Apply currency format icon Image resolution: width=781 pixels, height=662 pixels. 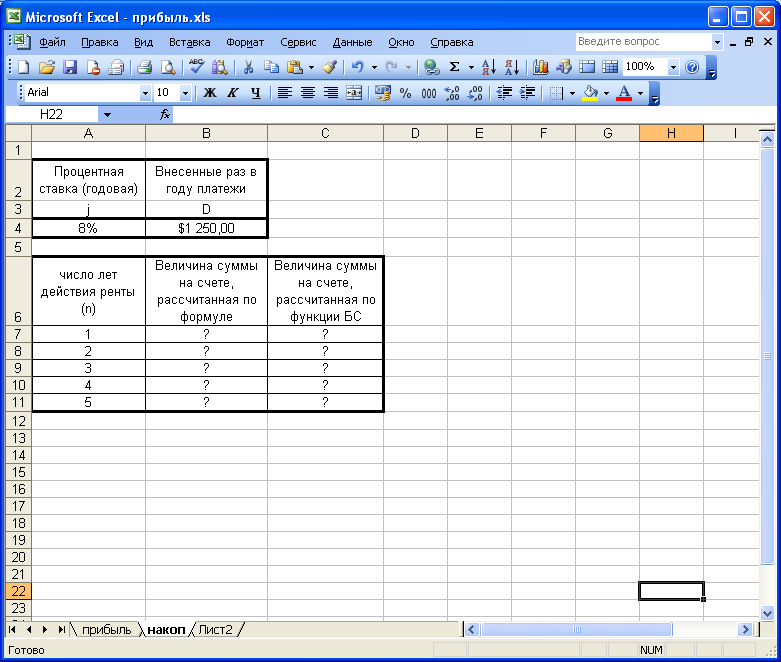click(383, 93)
